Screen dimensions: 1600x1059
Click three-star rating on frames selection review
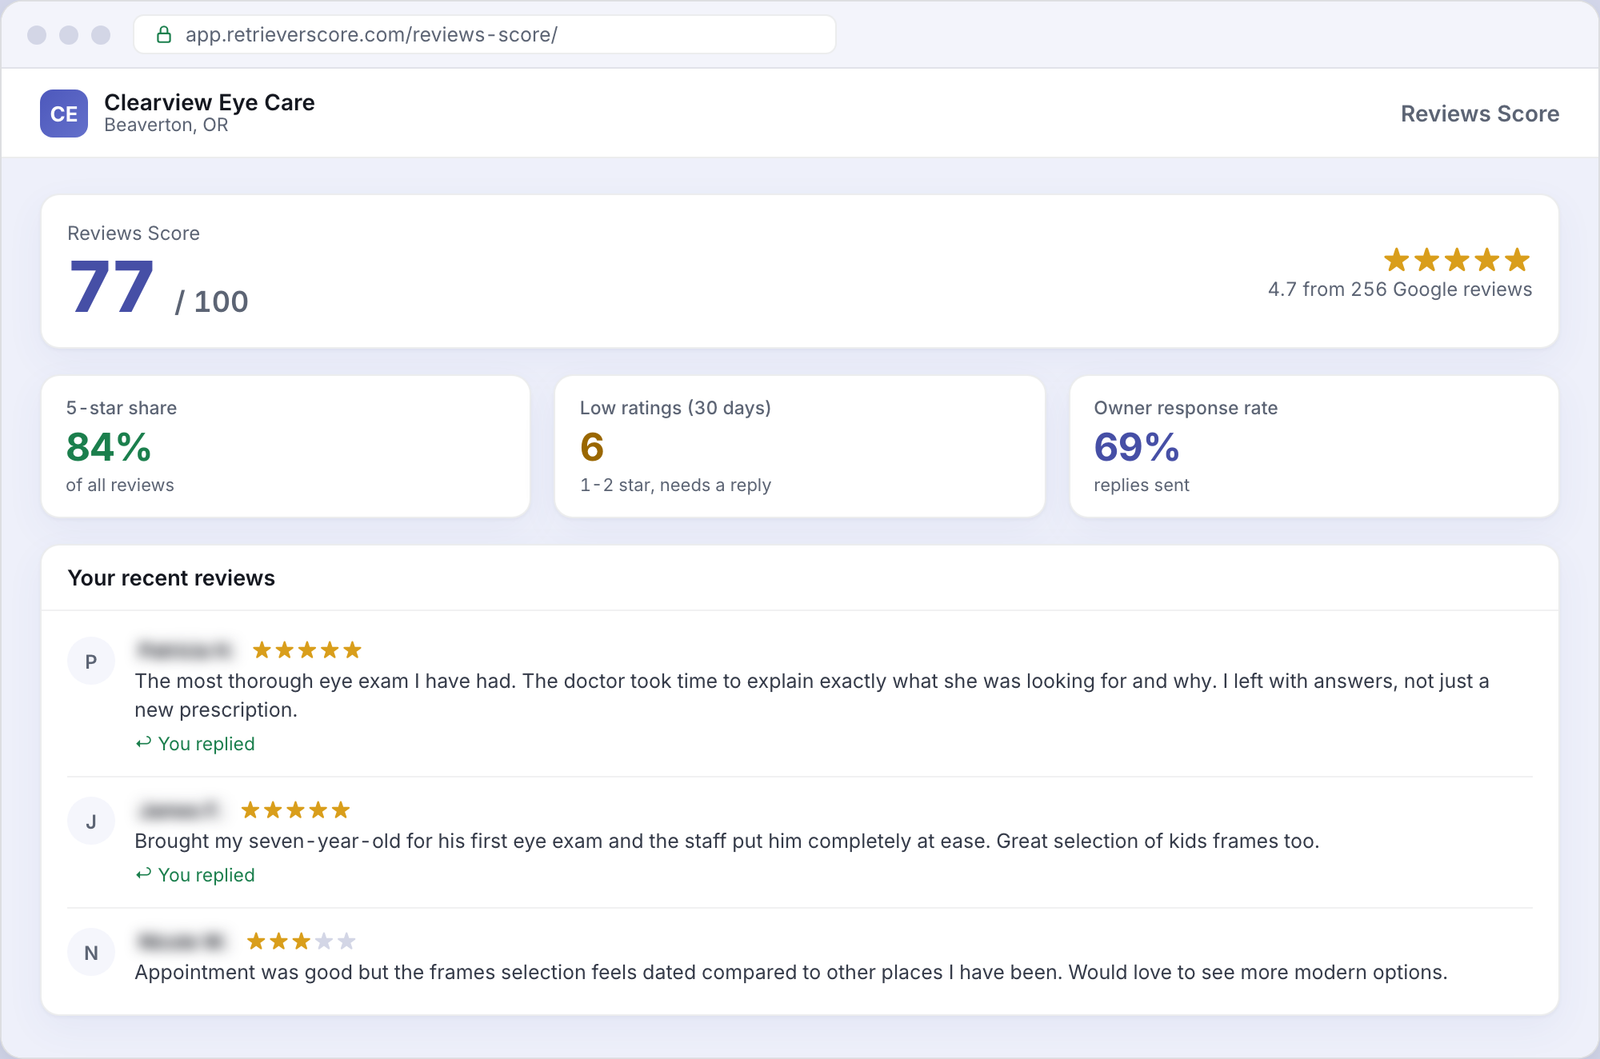coord(301,941)
